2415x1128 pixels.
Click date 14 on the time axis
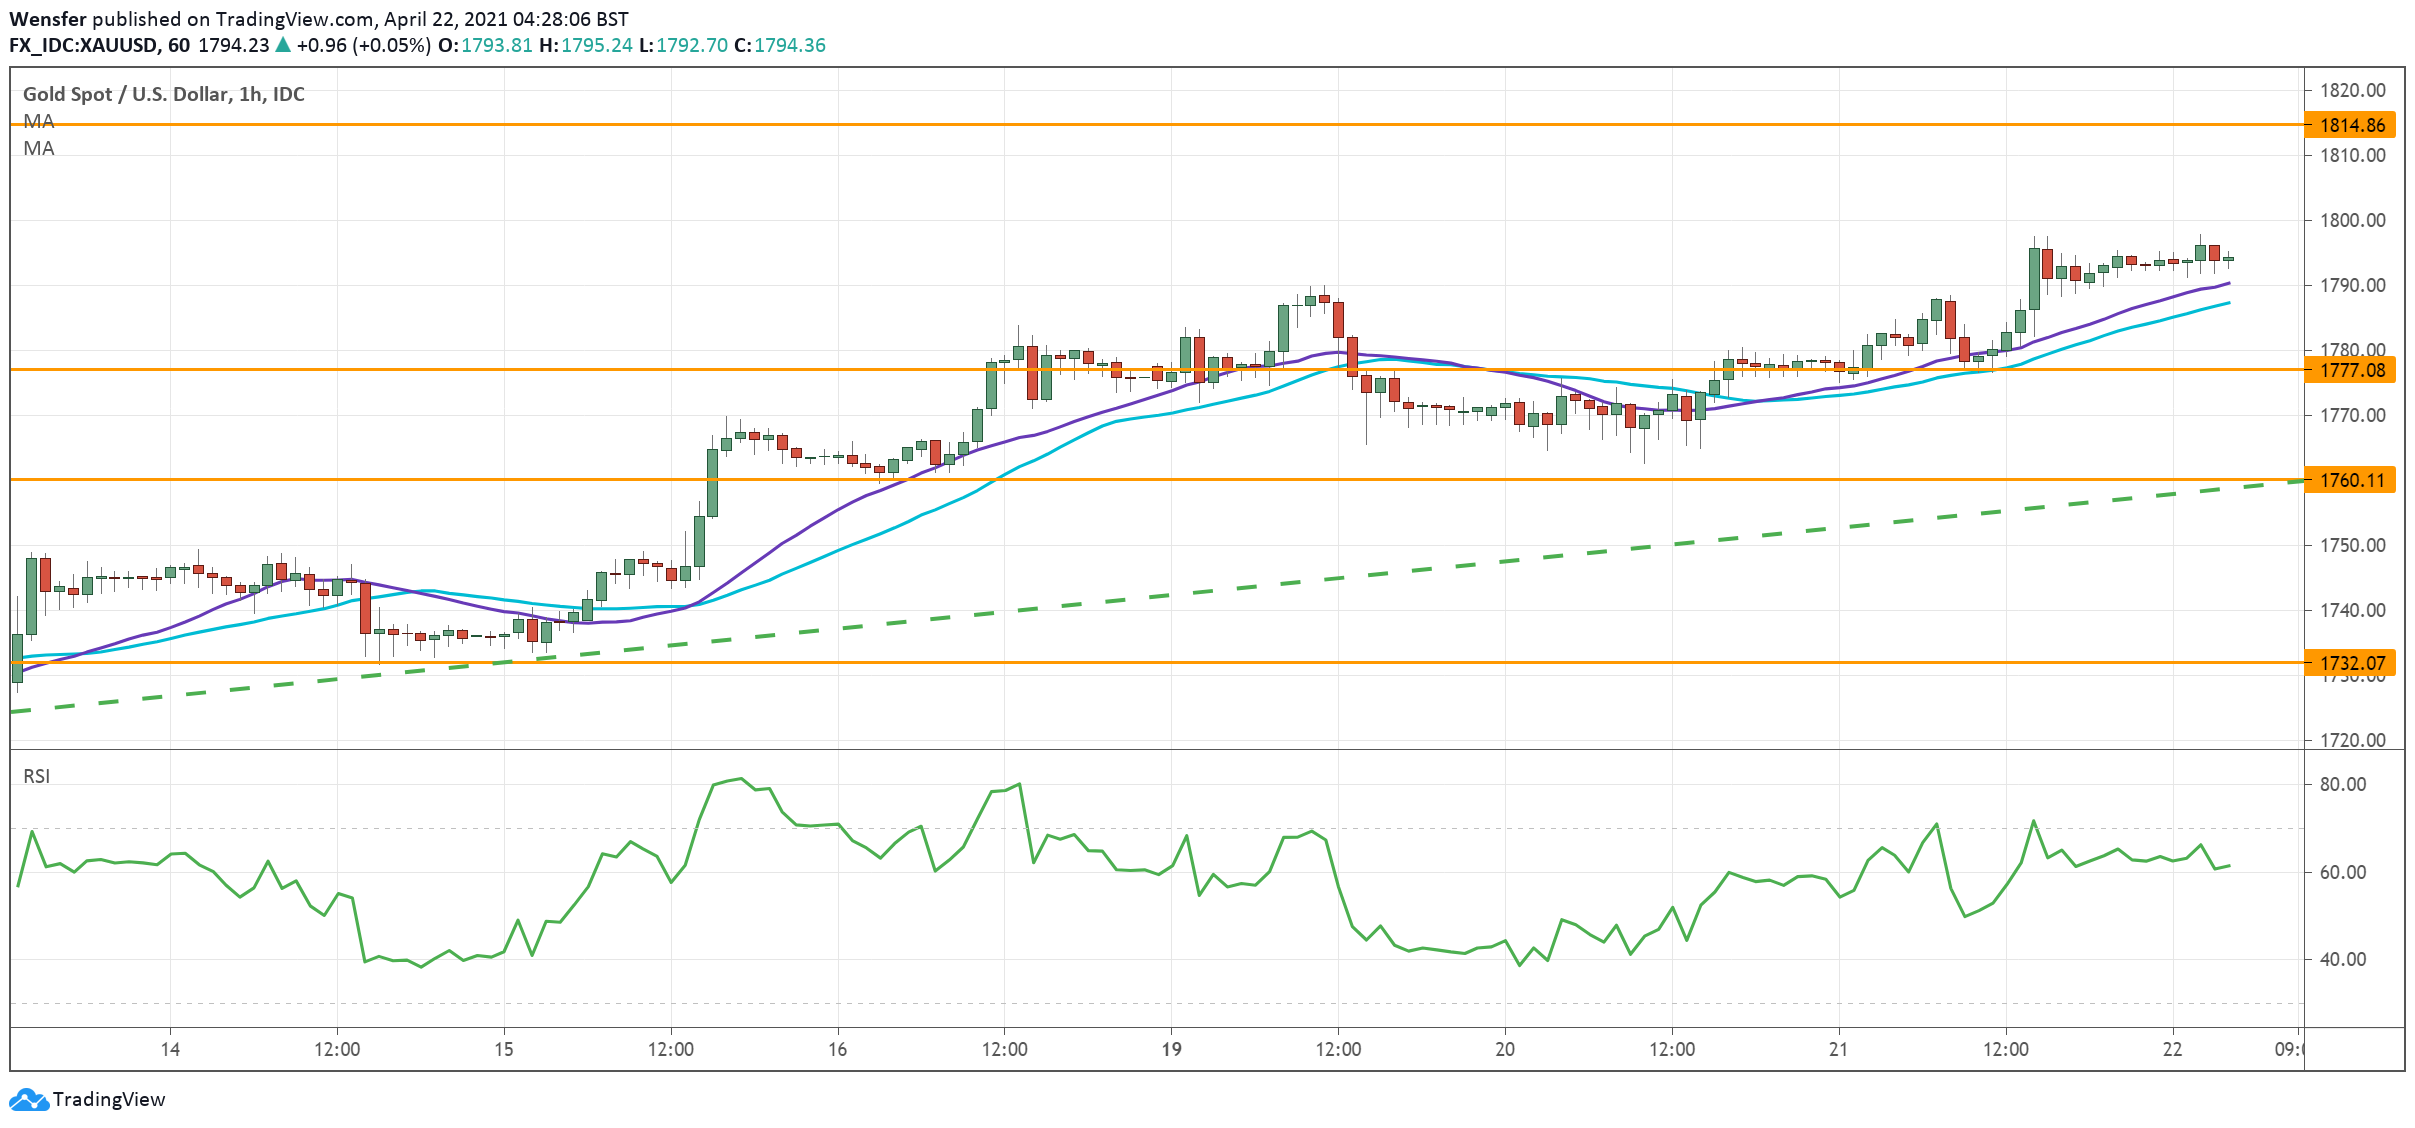170,1049
